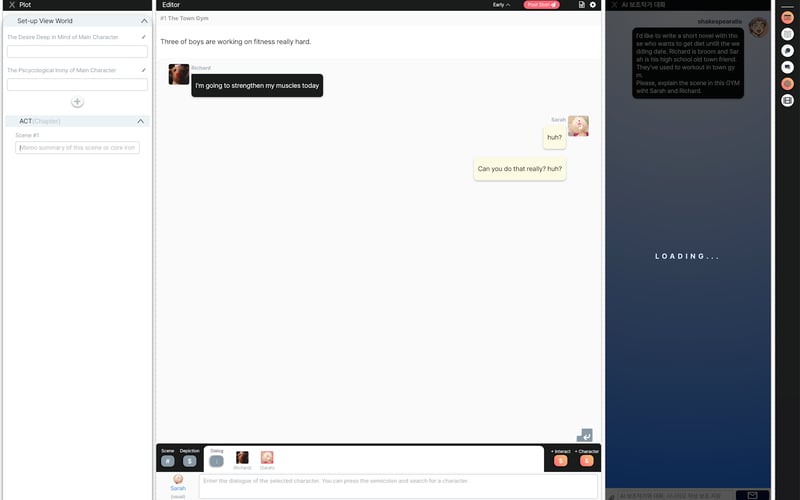Screen dimensions: 800x500
Task: Click the Desire Deep in Mind input field
Action: click(x=77, y=52)
